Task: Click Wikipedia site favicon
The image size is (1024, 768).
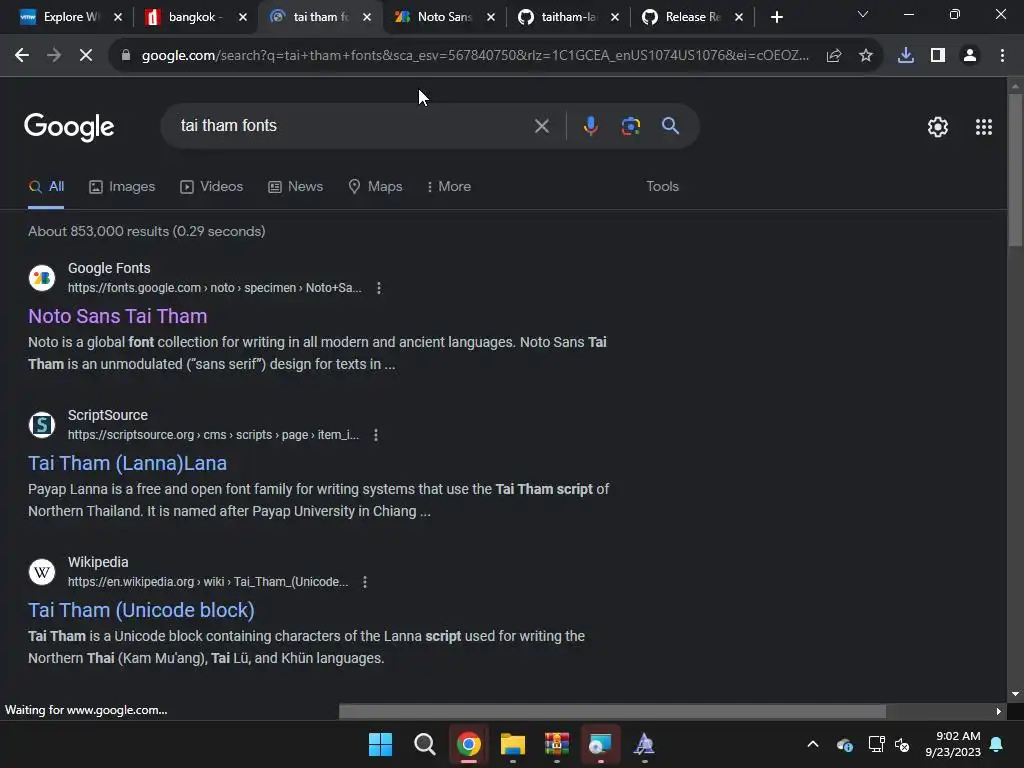Action: tap(42, 571)
